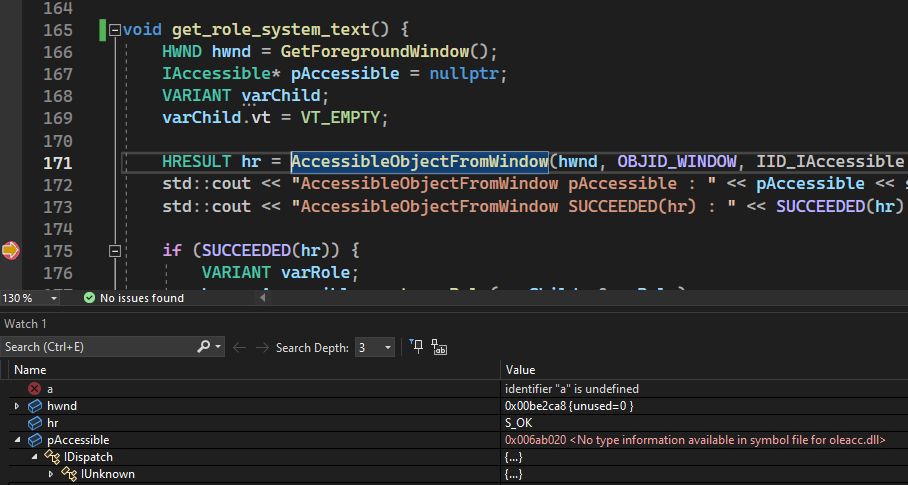Click the green checkmark health icon
The width and height of the screenshot is (908, 485).
(x=89, y=298)
